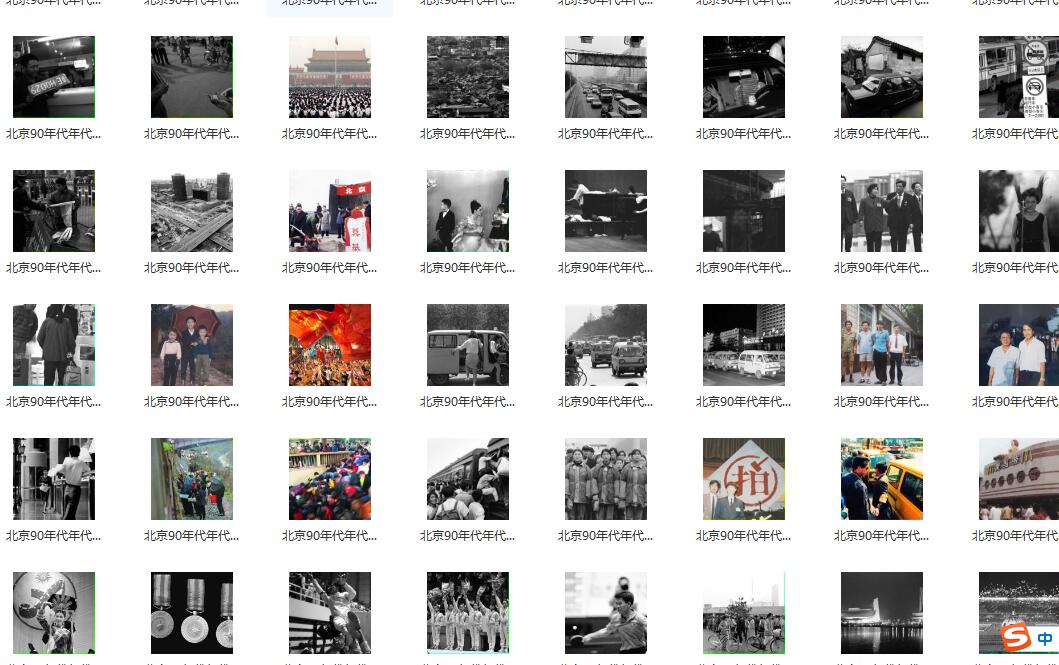Select the athletes waving with bouquets photo
Image resolution: width=1059 pixels, height=665 pixels.
(468, 612)
